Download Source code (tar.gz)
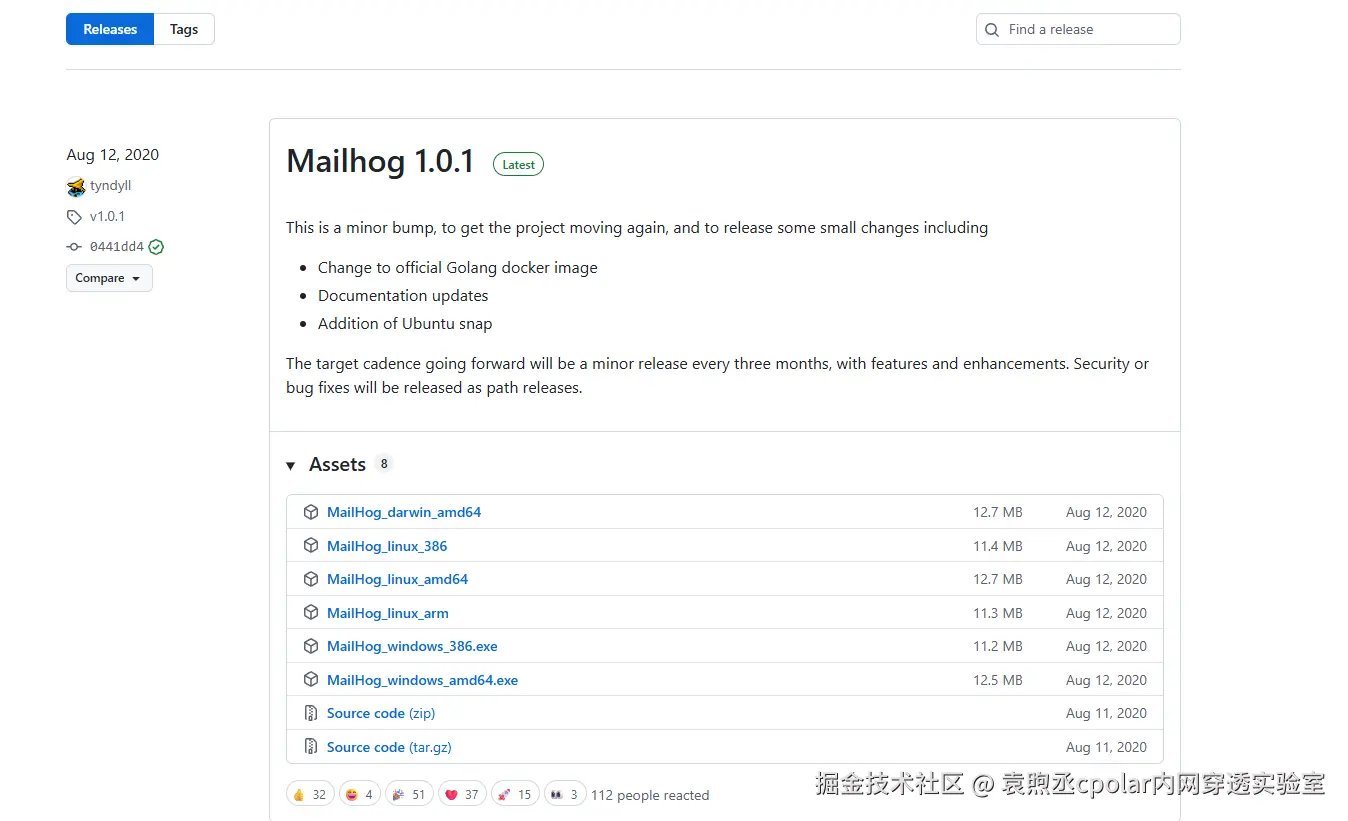Image resolution: width=1348 pixels, height=821 pixels. [x=389, y=747]
